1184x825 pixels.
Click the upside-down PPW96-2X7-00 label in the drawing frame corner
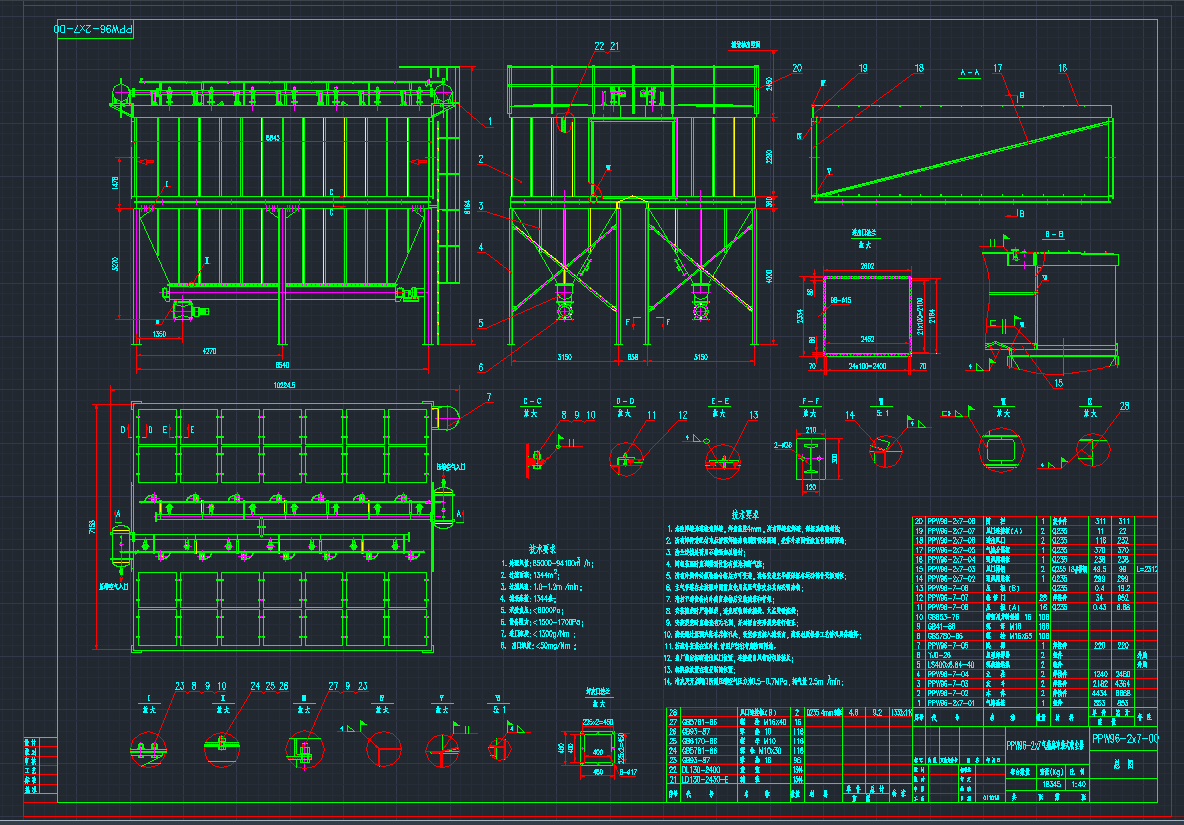[94, 29]
